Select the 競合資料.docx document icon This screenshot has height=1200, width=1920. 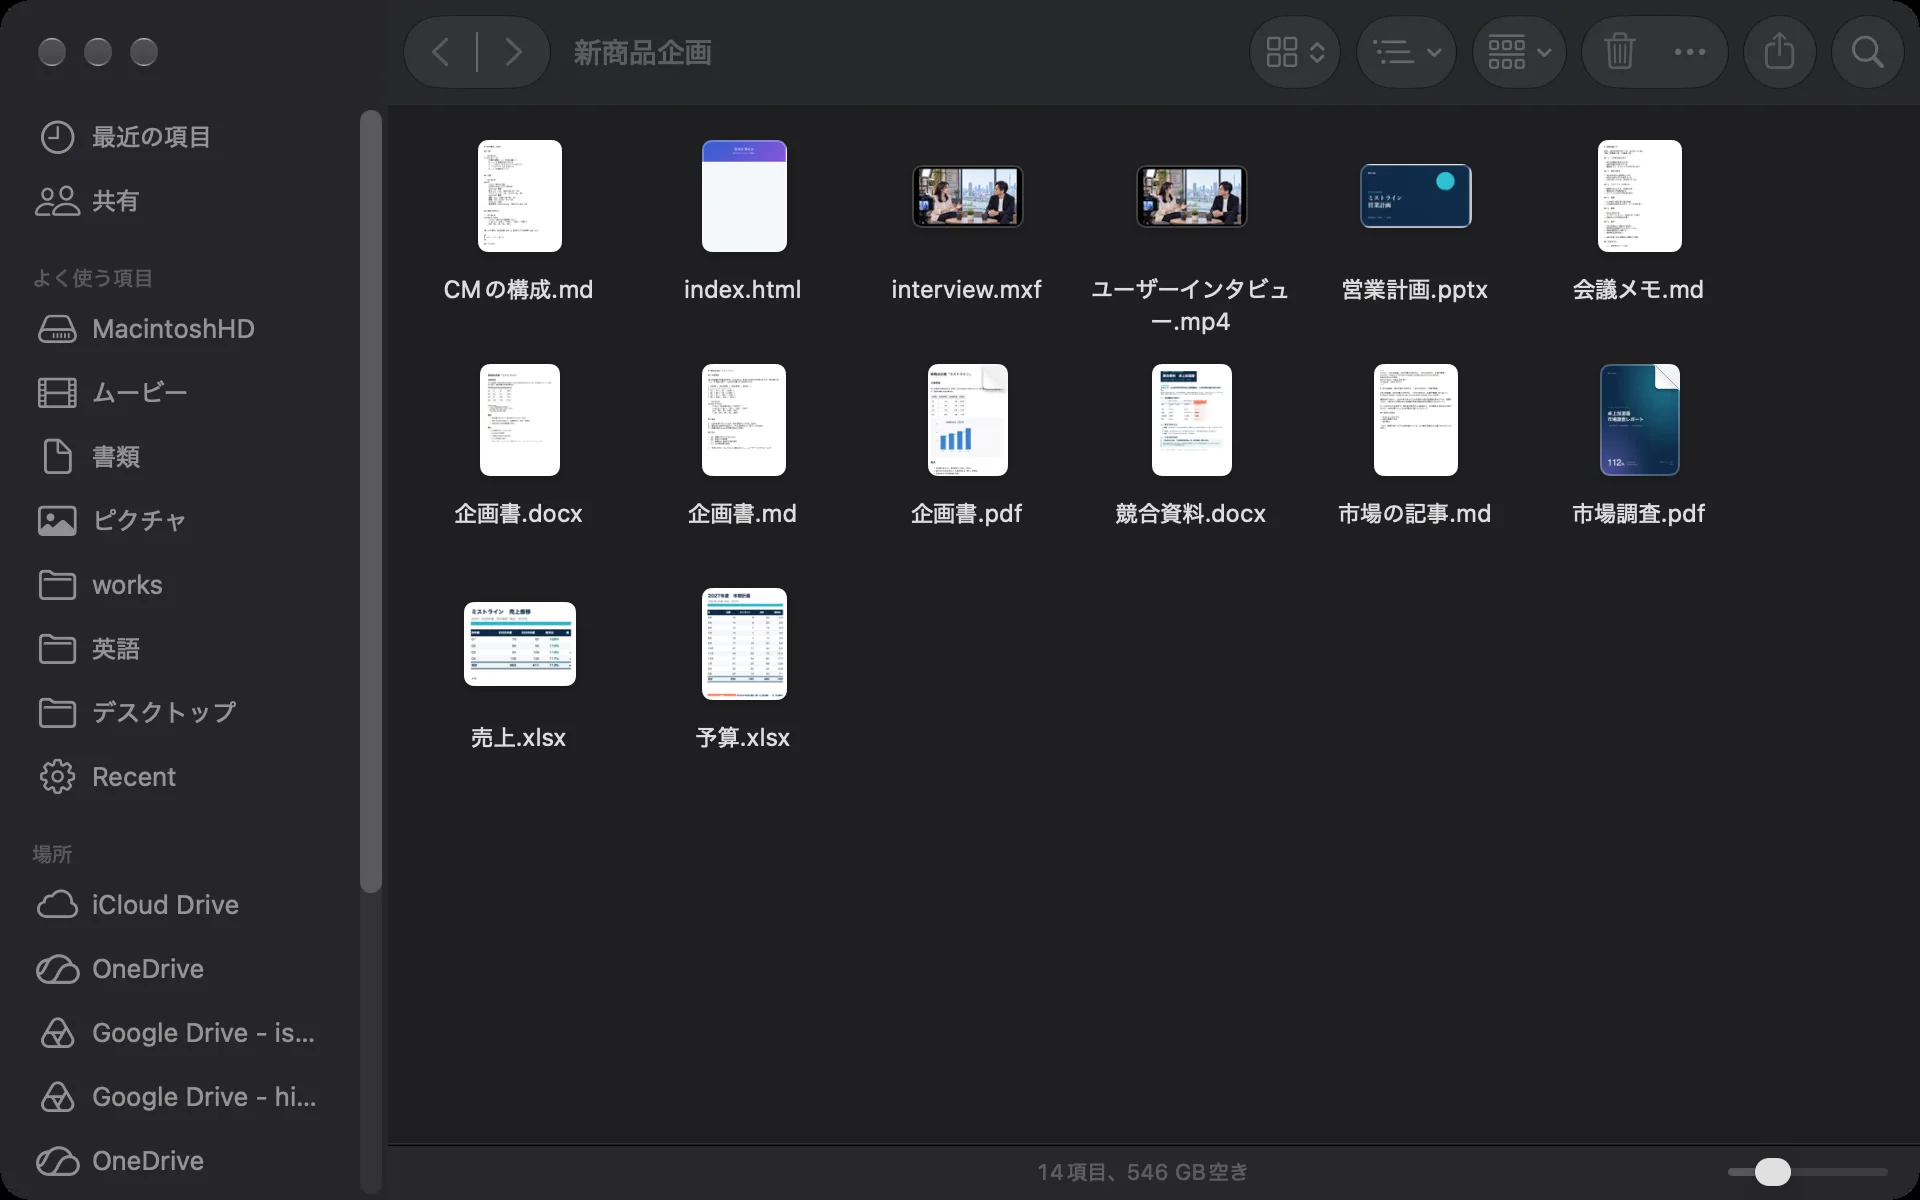click(1191, 420)
